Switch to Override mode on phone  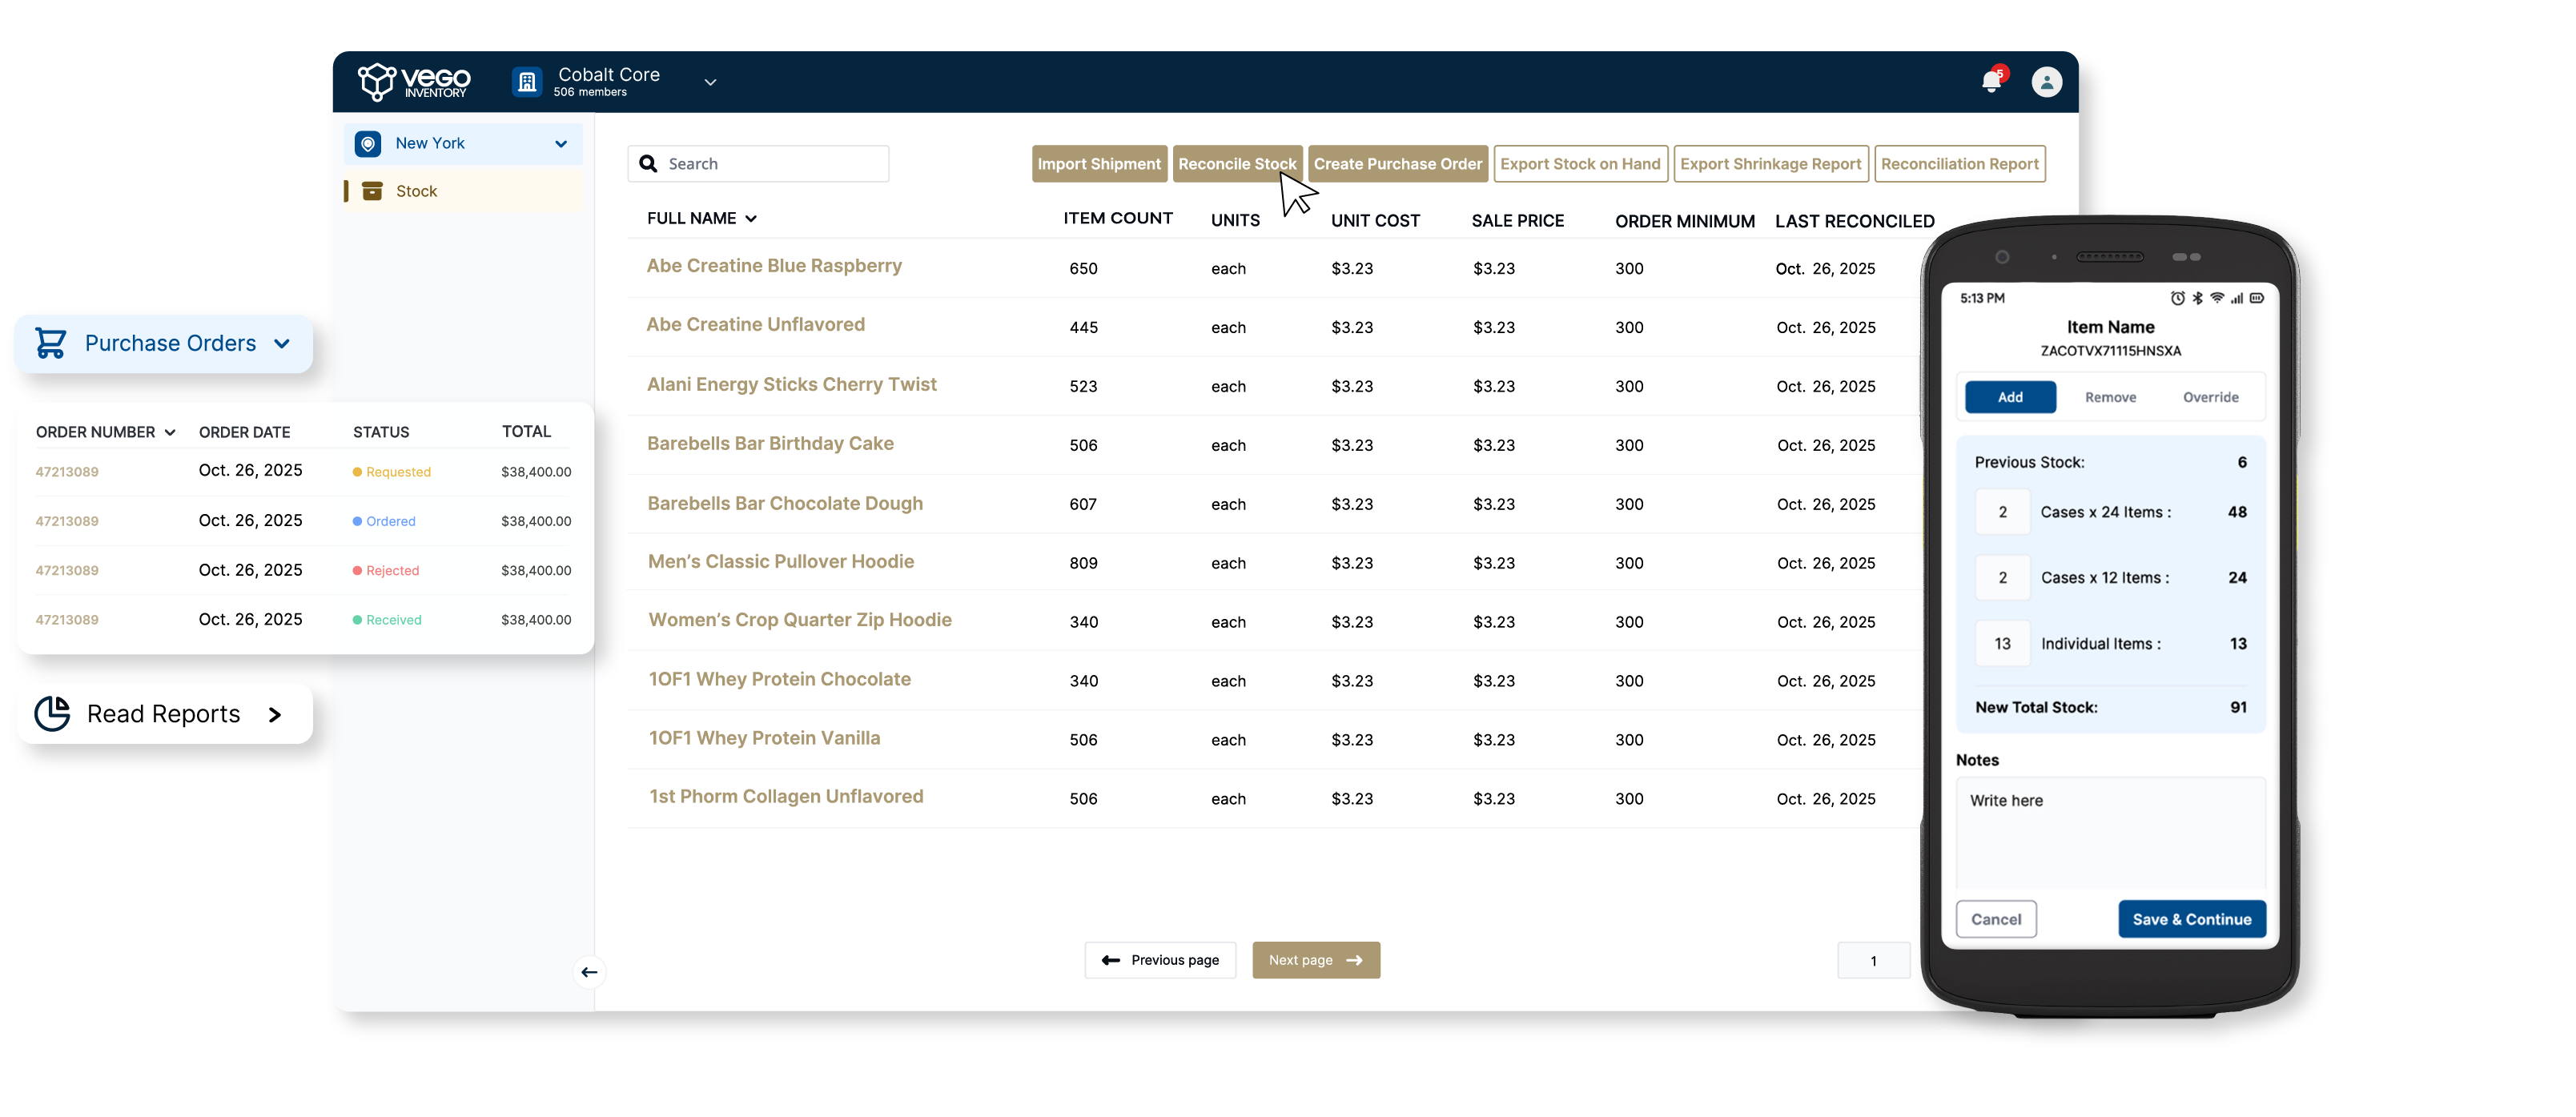pyautogui.click(x=2210, y=397)
